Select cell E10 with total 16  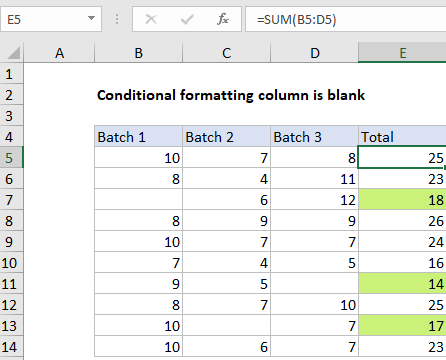coord(402,263)
